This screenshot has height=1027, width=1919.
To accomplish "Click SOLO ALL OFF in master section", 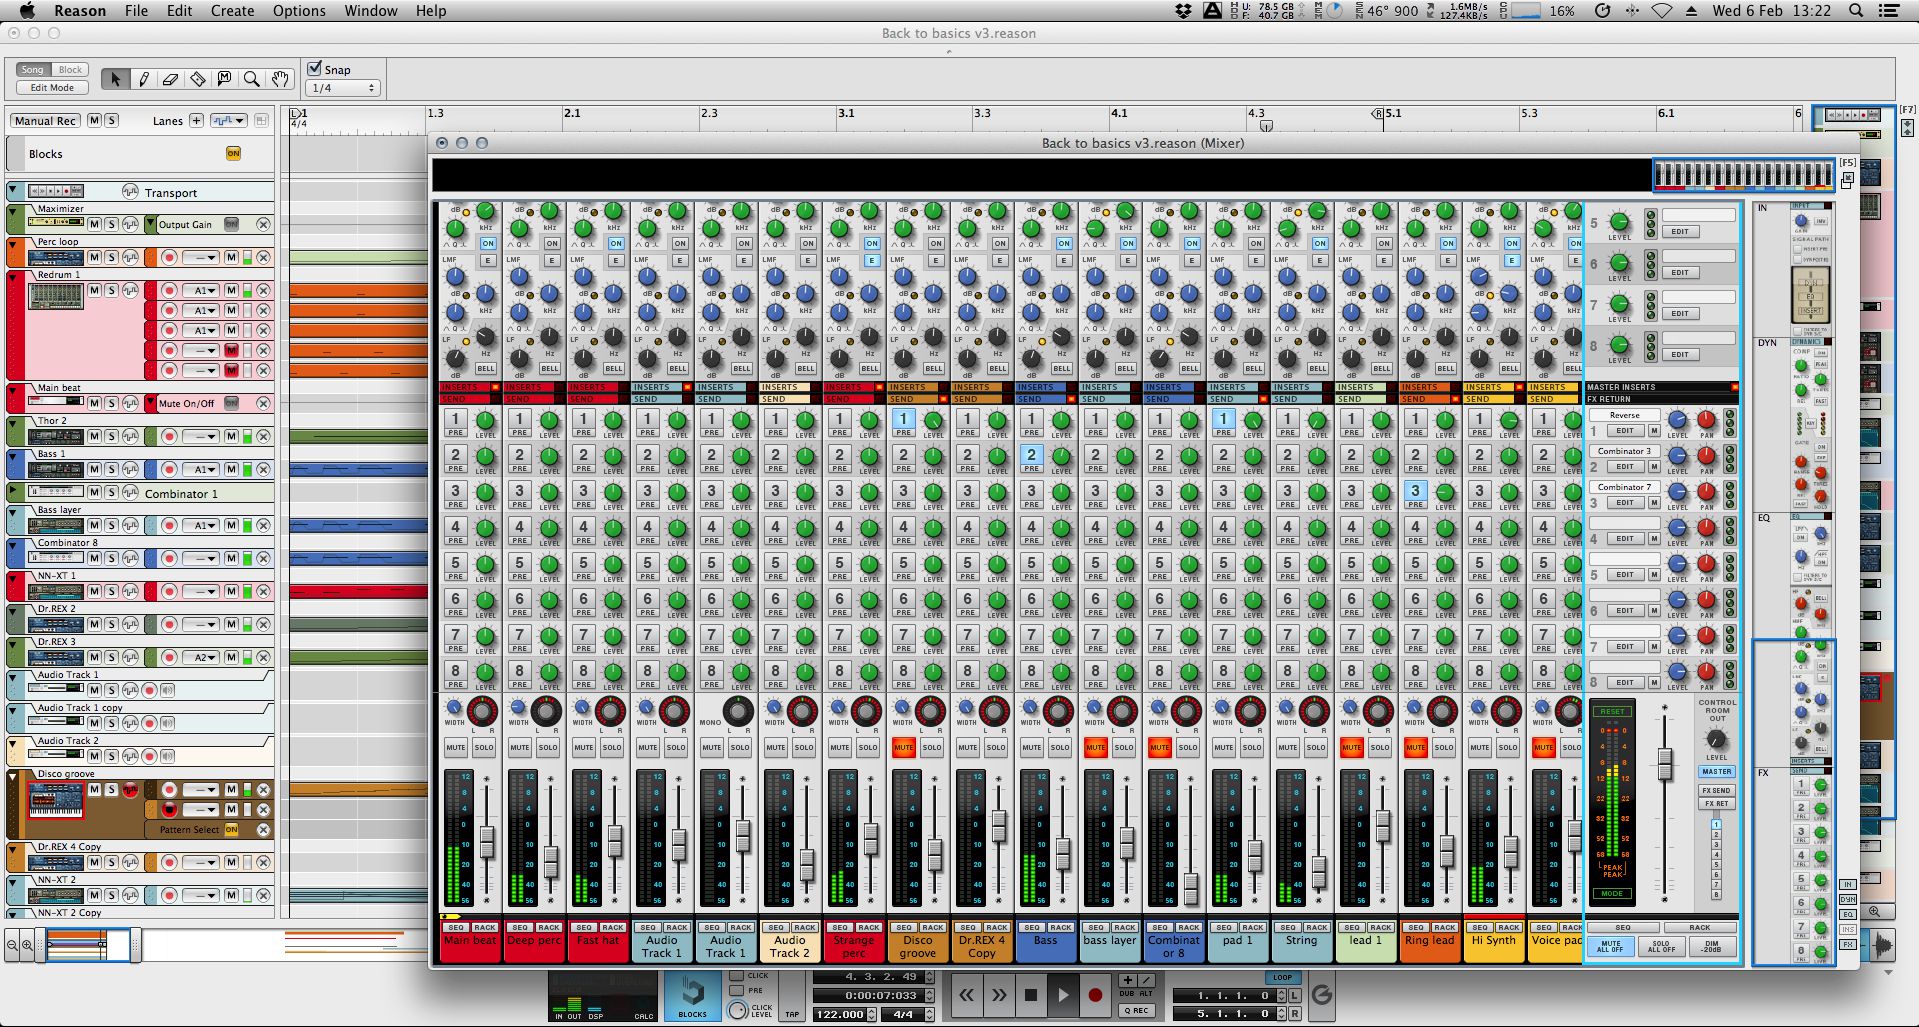I will point(1661,946).
